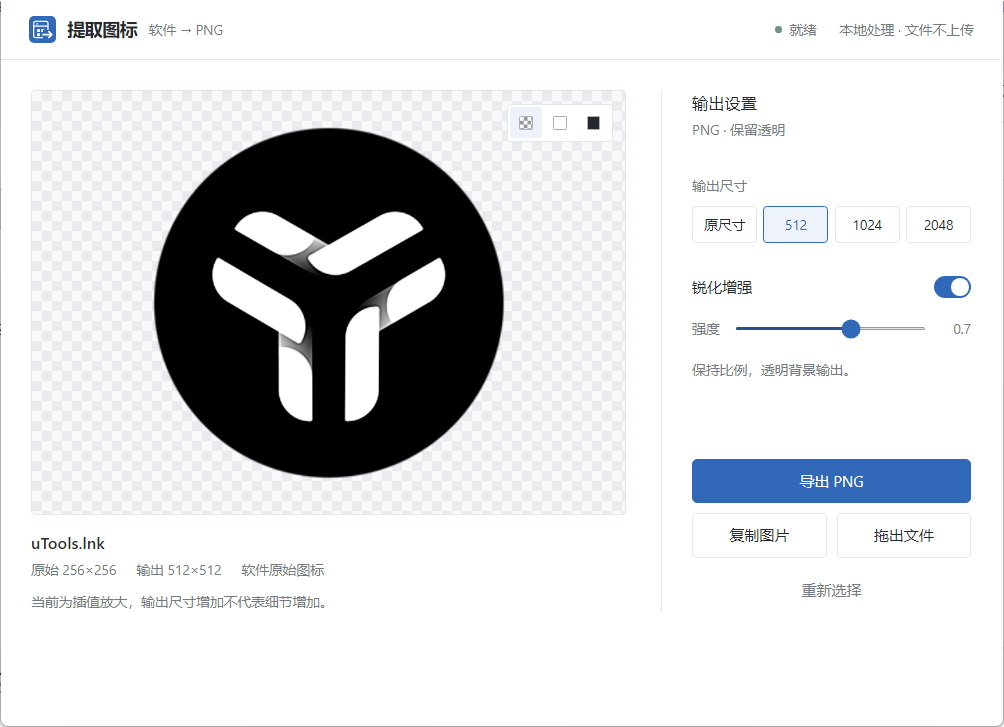Select 2048 output size
1004x727 pixels.
coord(938,225)
